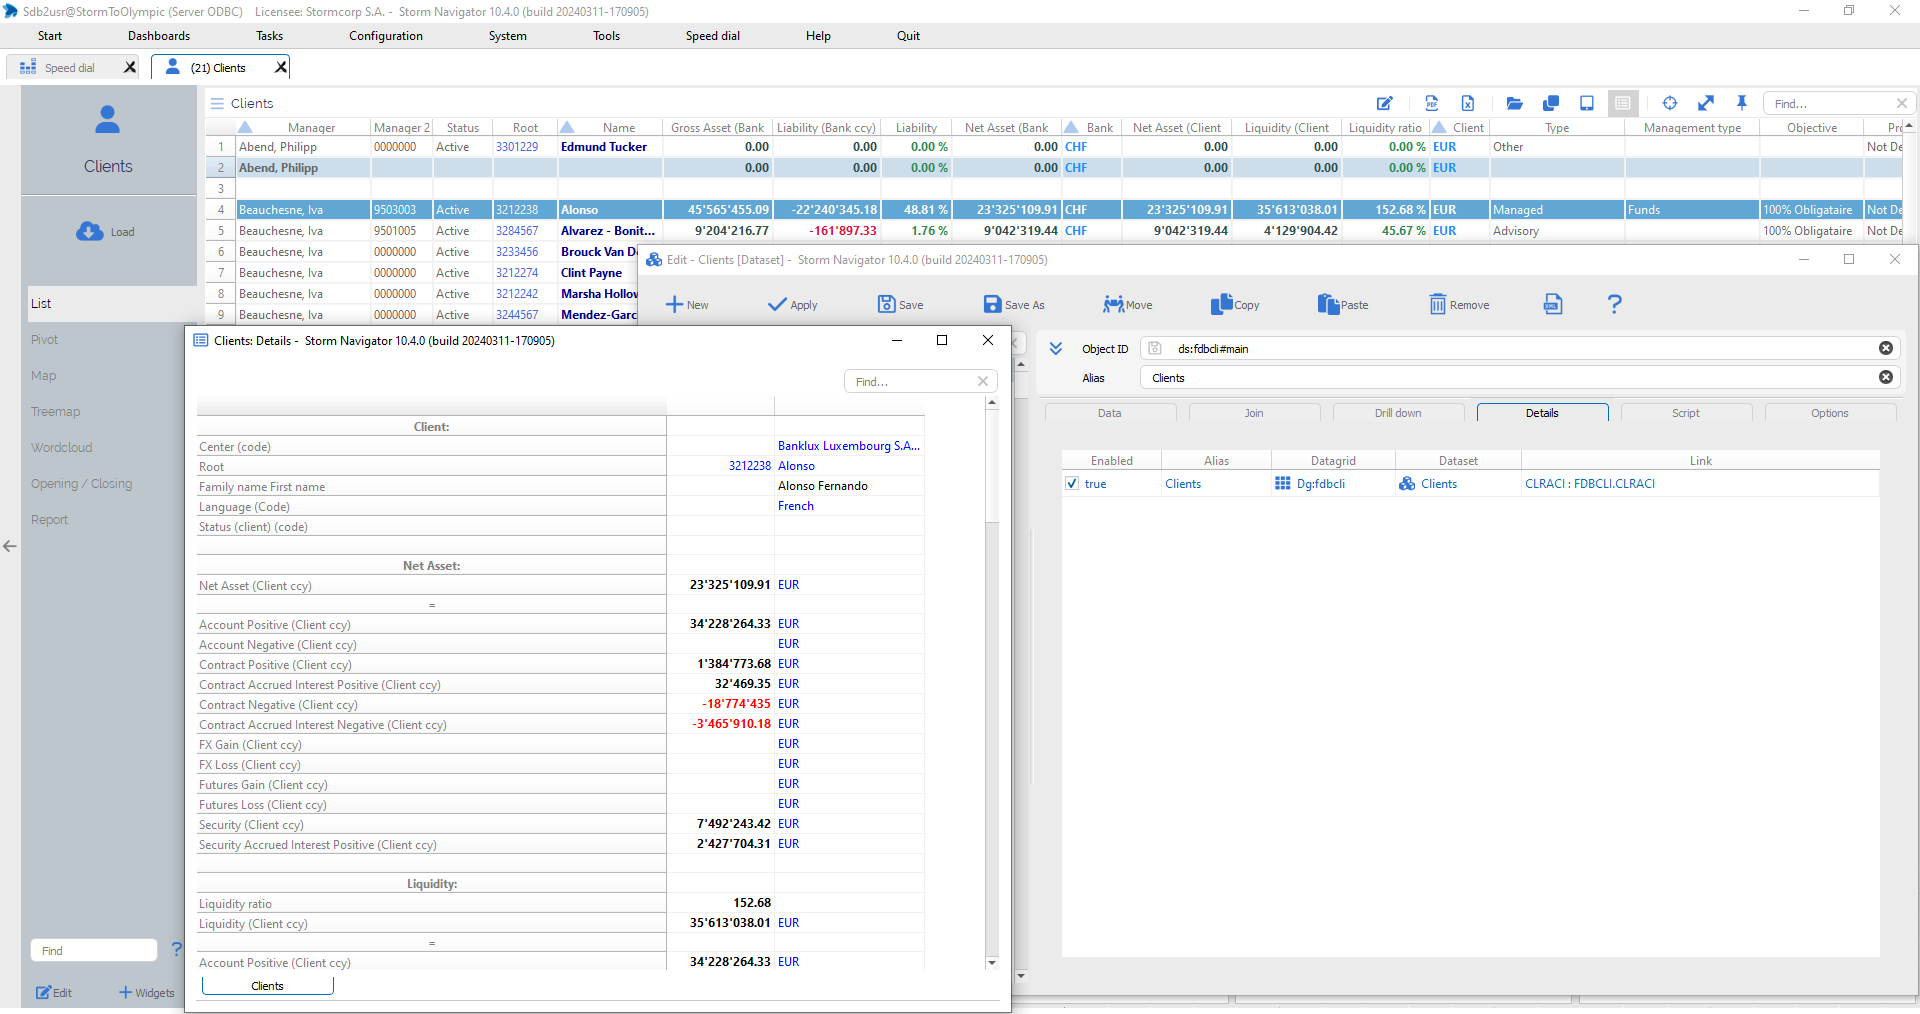The height and width of the screenshot is (1014, 1920).
Task: Close the (21) Clients tab
Action: click(281, 67)
